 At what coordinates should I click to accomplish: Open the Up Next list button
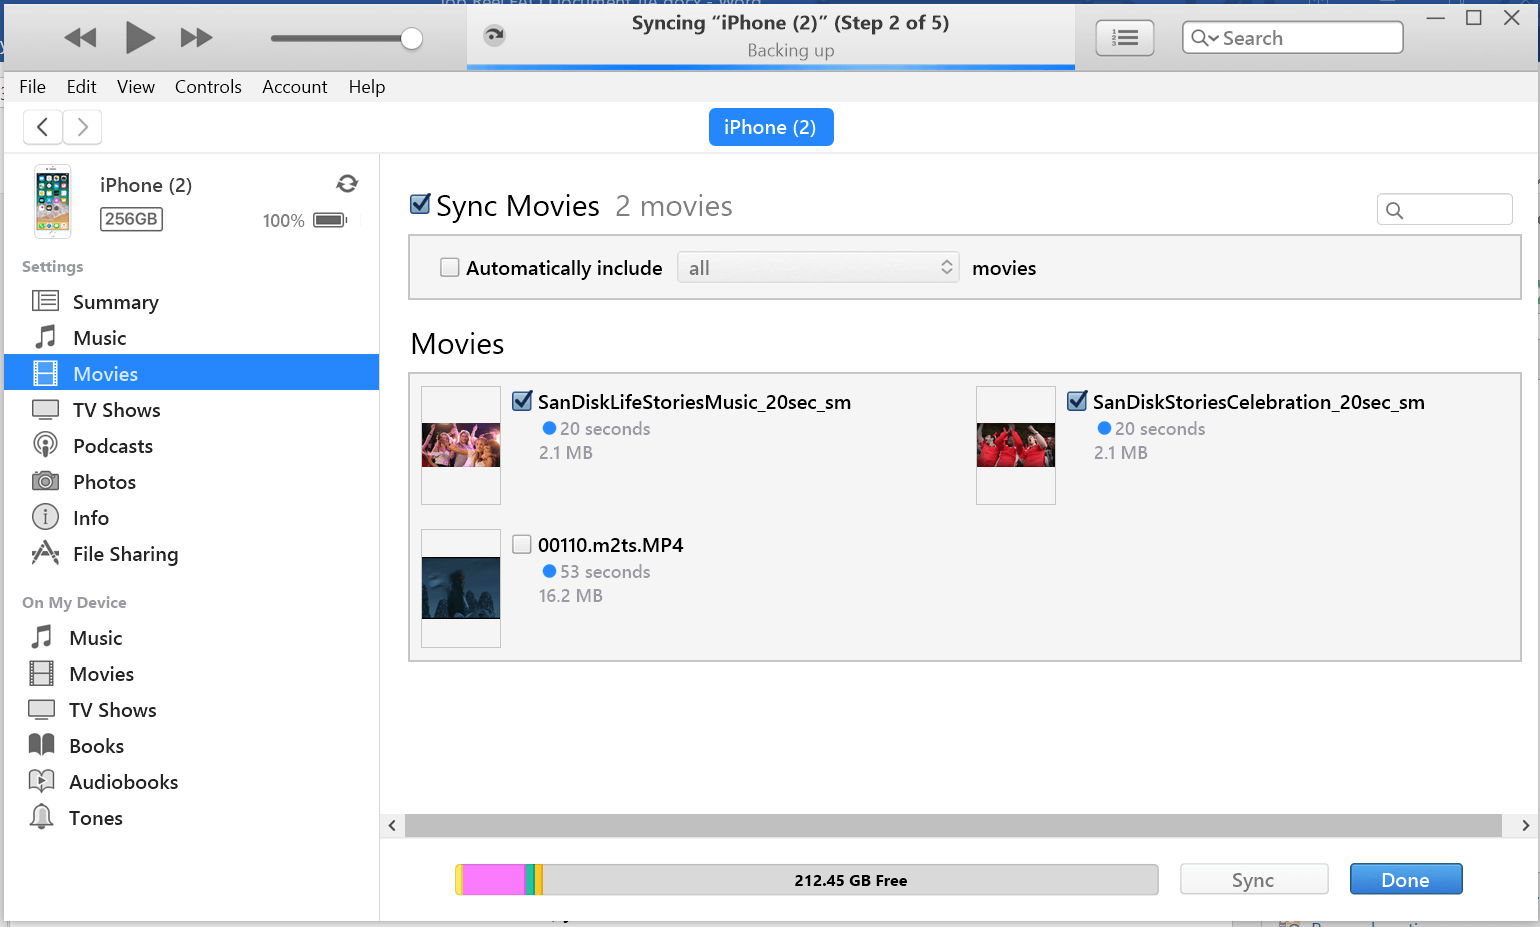(1125, 38)
